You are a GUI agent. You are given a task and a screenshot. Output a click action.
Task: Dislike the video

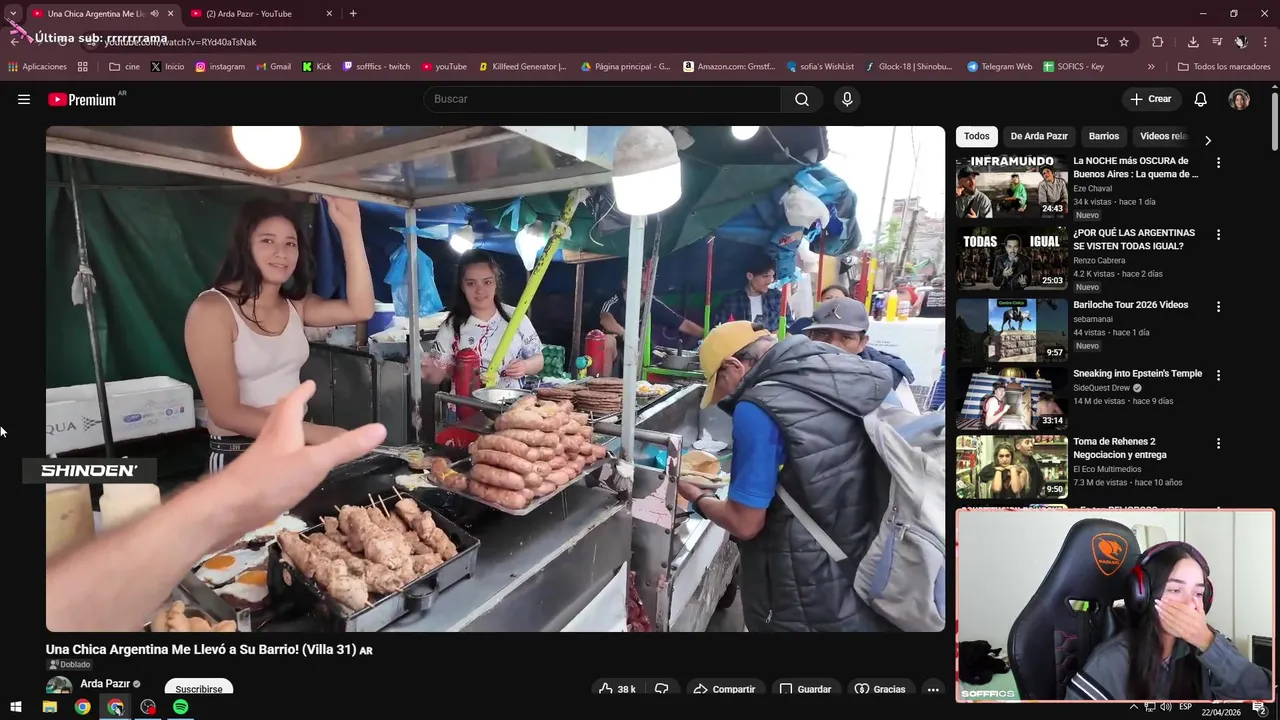(661, 689)
